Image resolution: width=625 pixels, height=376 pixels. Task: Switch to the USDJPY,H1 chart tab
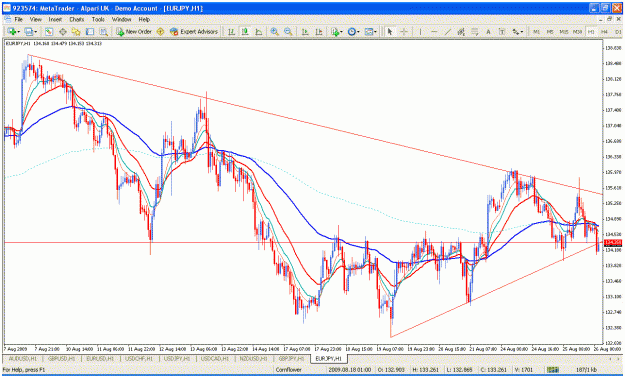(177, 359)
